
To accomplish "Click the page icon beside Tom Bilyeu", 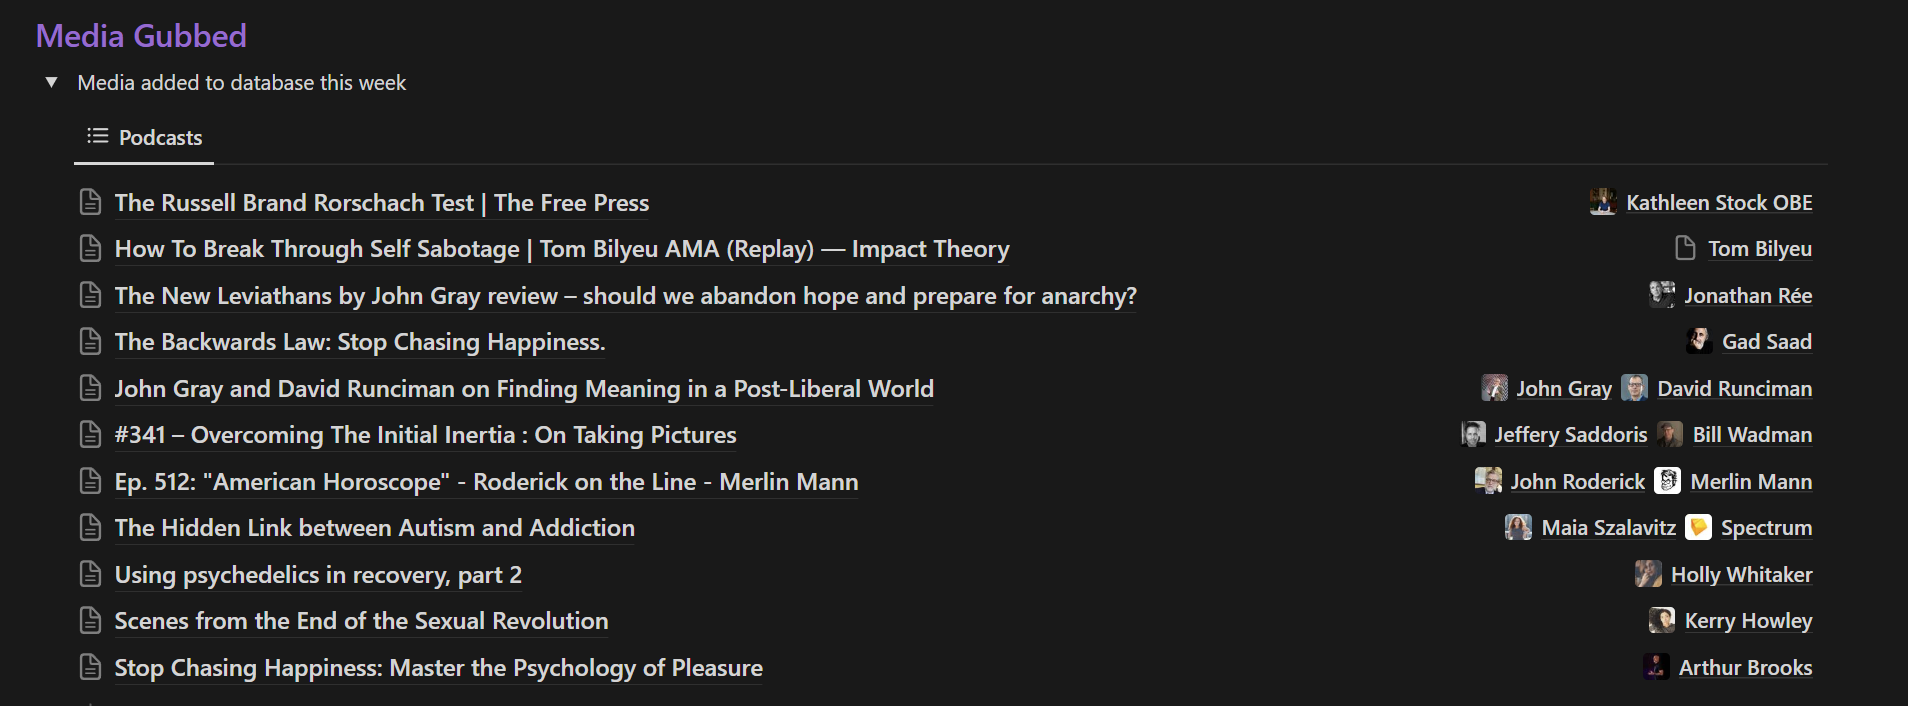I will point(1685,248).
